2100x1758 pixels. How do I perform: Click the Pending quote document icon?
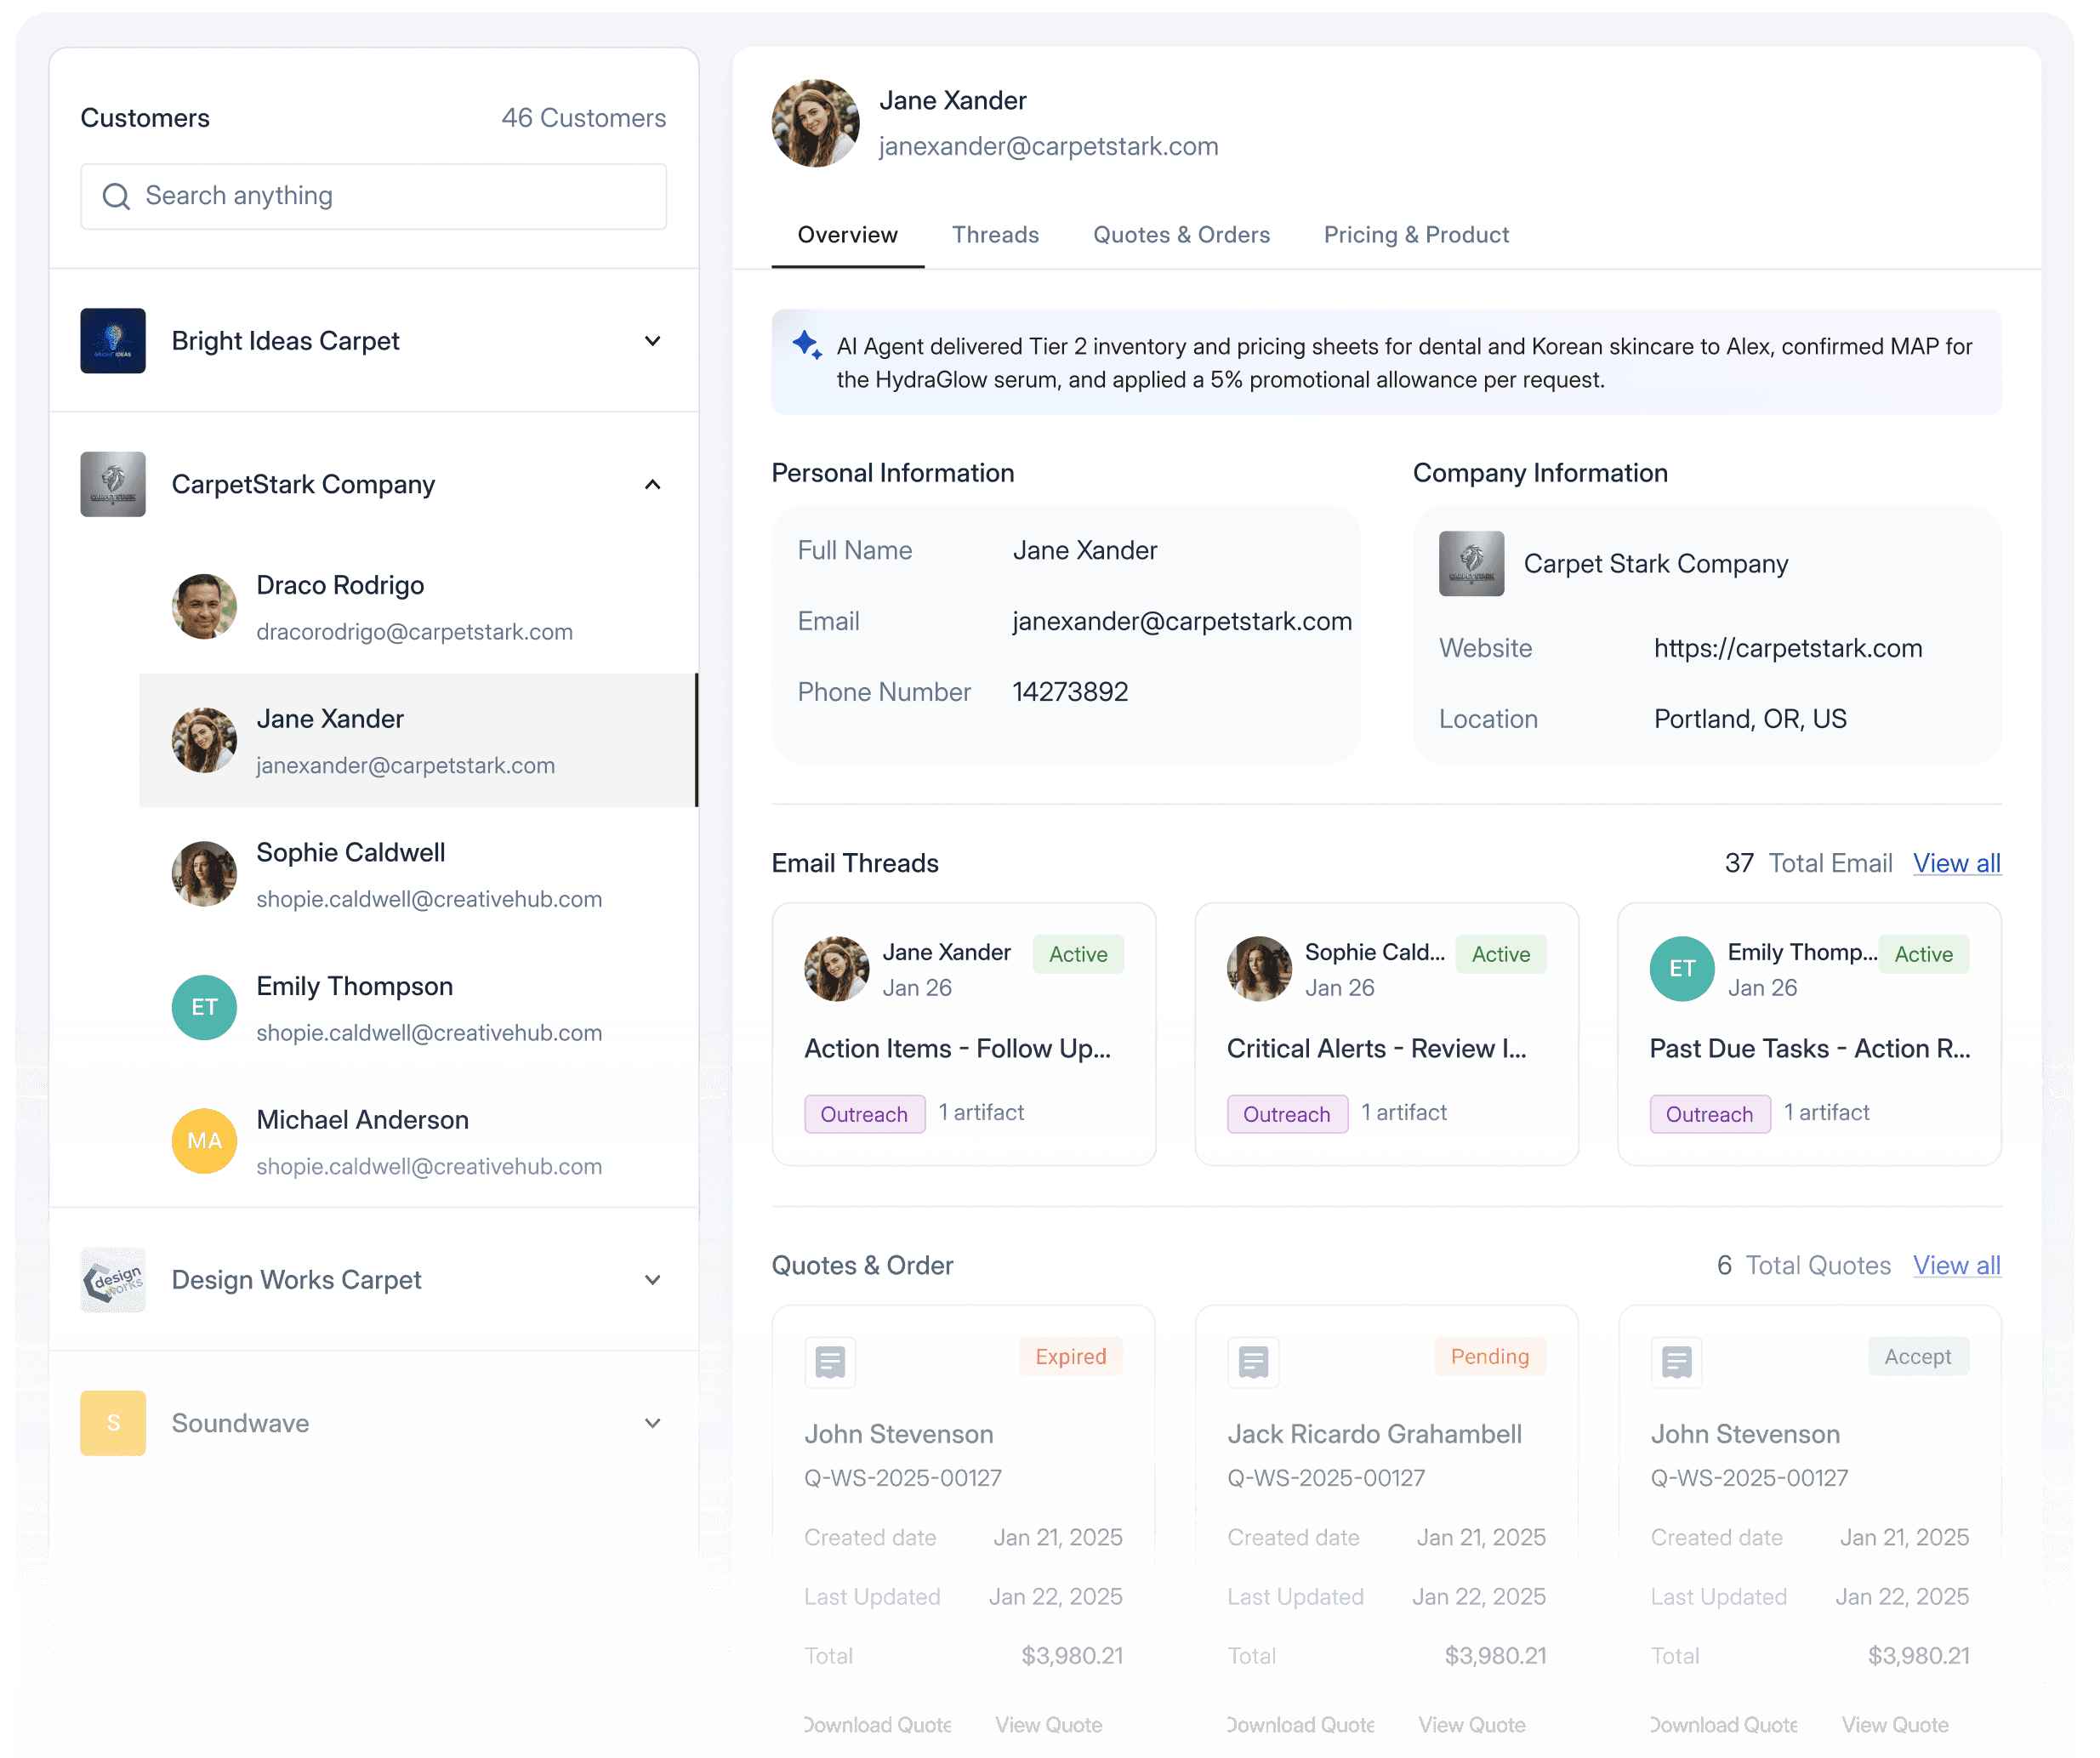pos(1253,1361)
